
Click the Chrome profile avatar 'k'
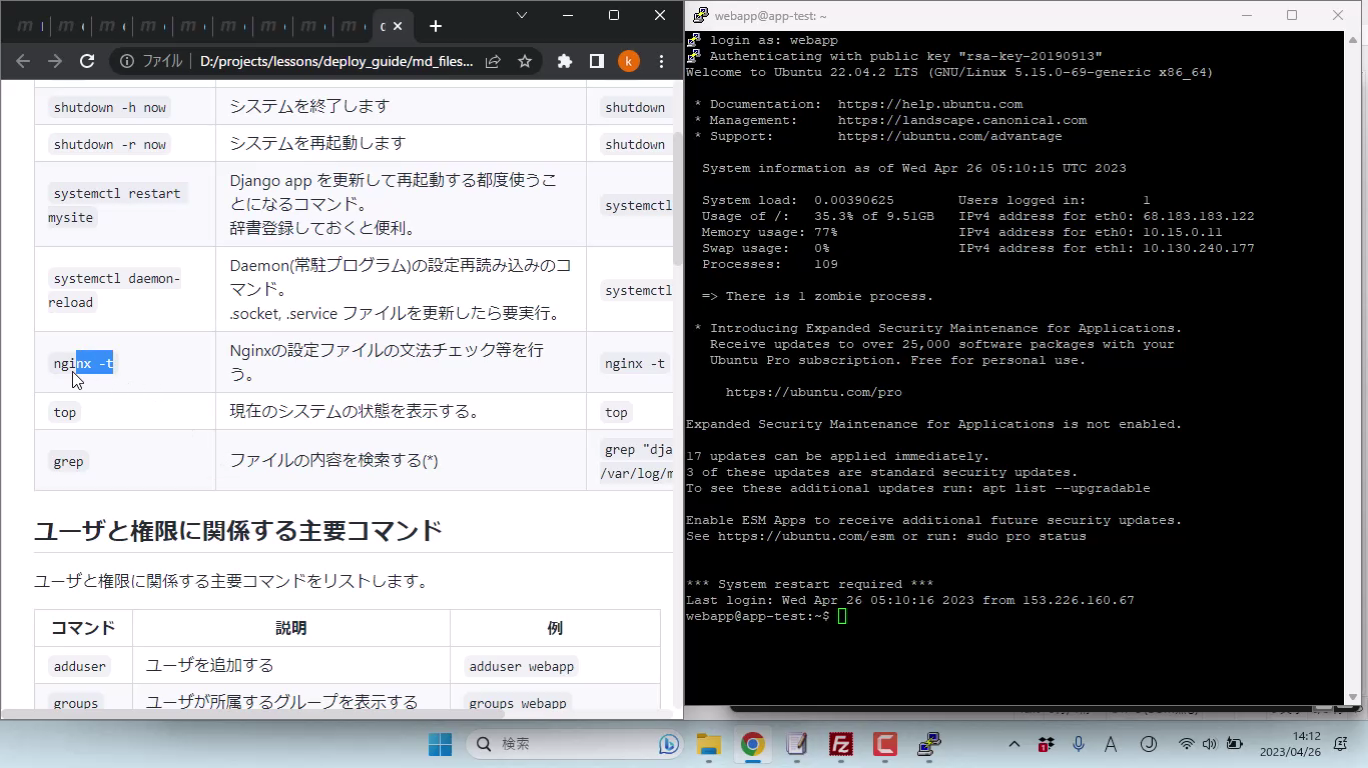[628, 61]
